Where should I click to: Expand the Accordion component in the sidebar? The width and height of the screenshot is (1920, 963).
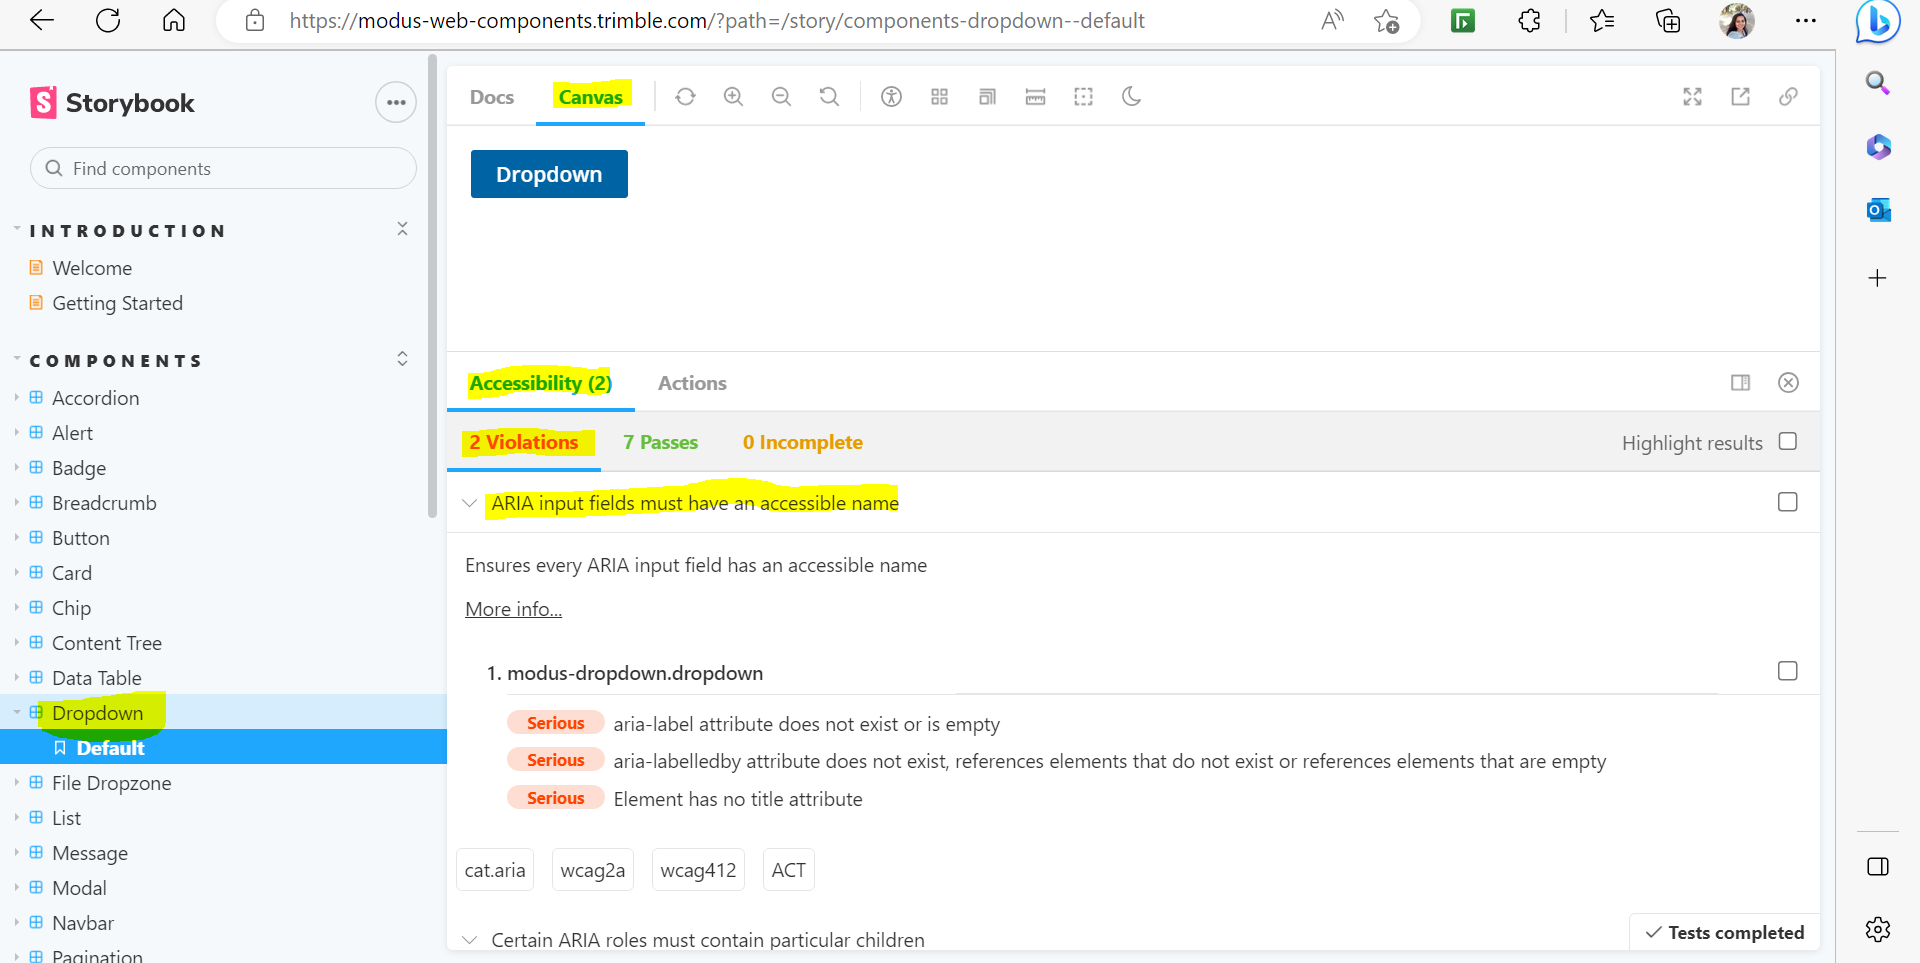(16, 397)
